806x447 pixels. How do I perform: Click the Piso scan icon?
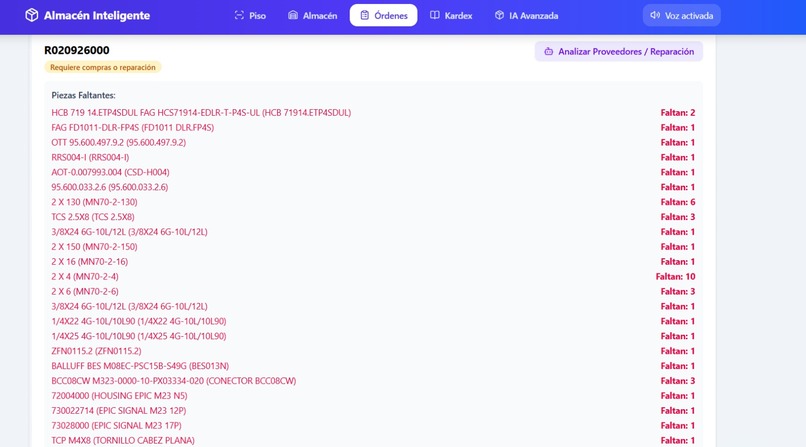(239, 15)
